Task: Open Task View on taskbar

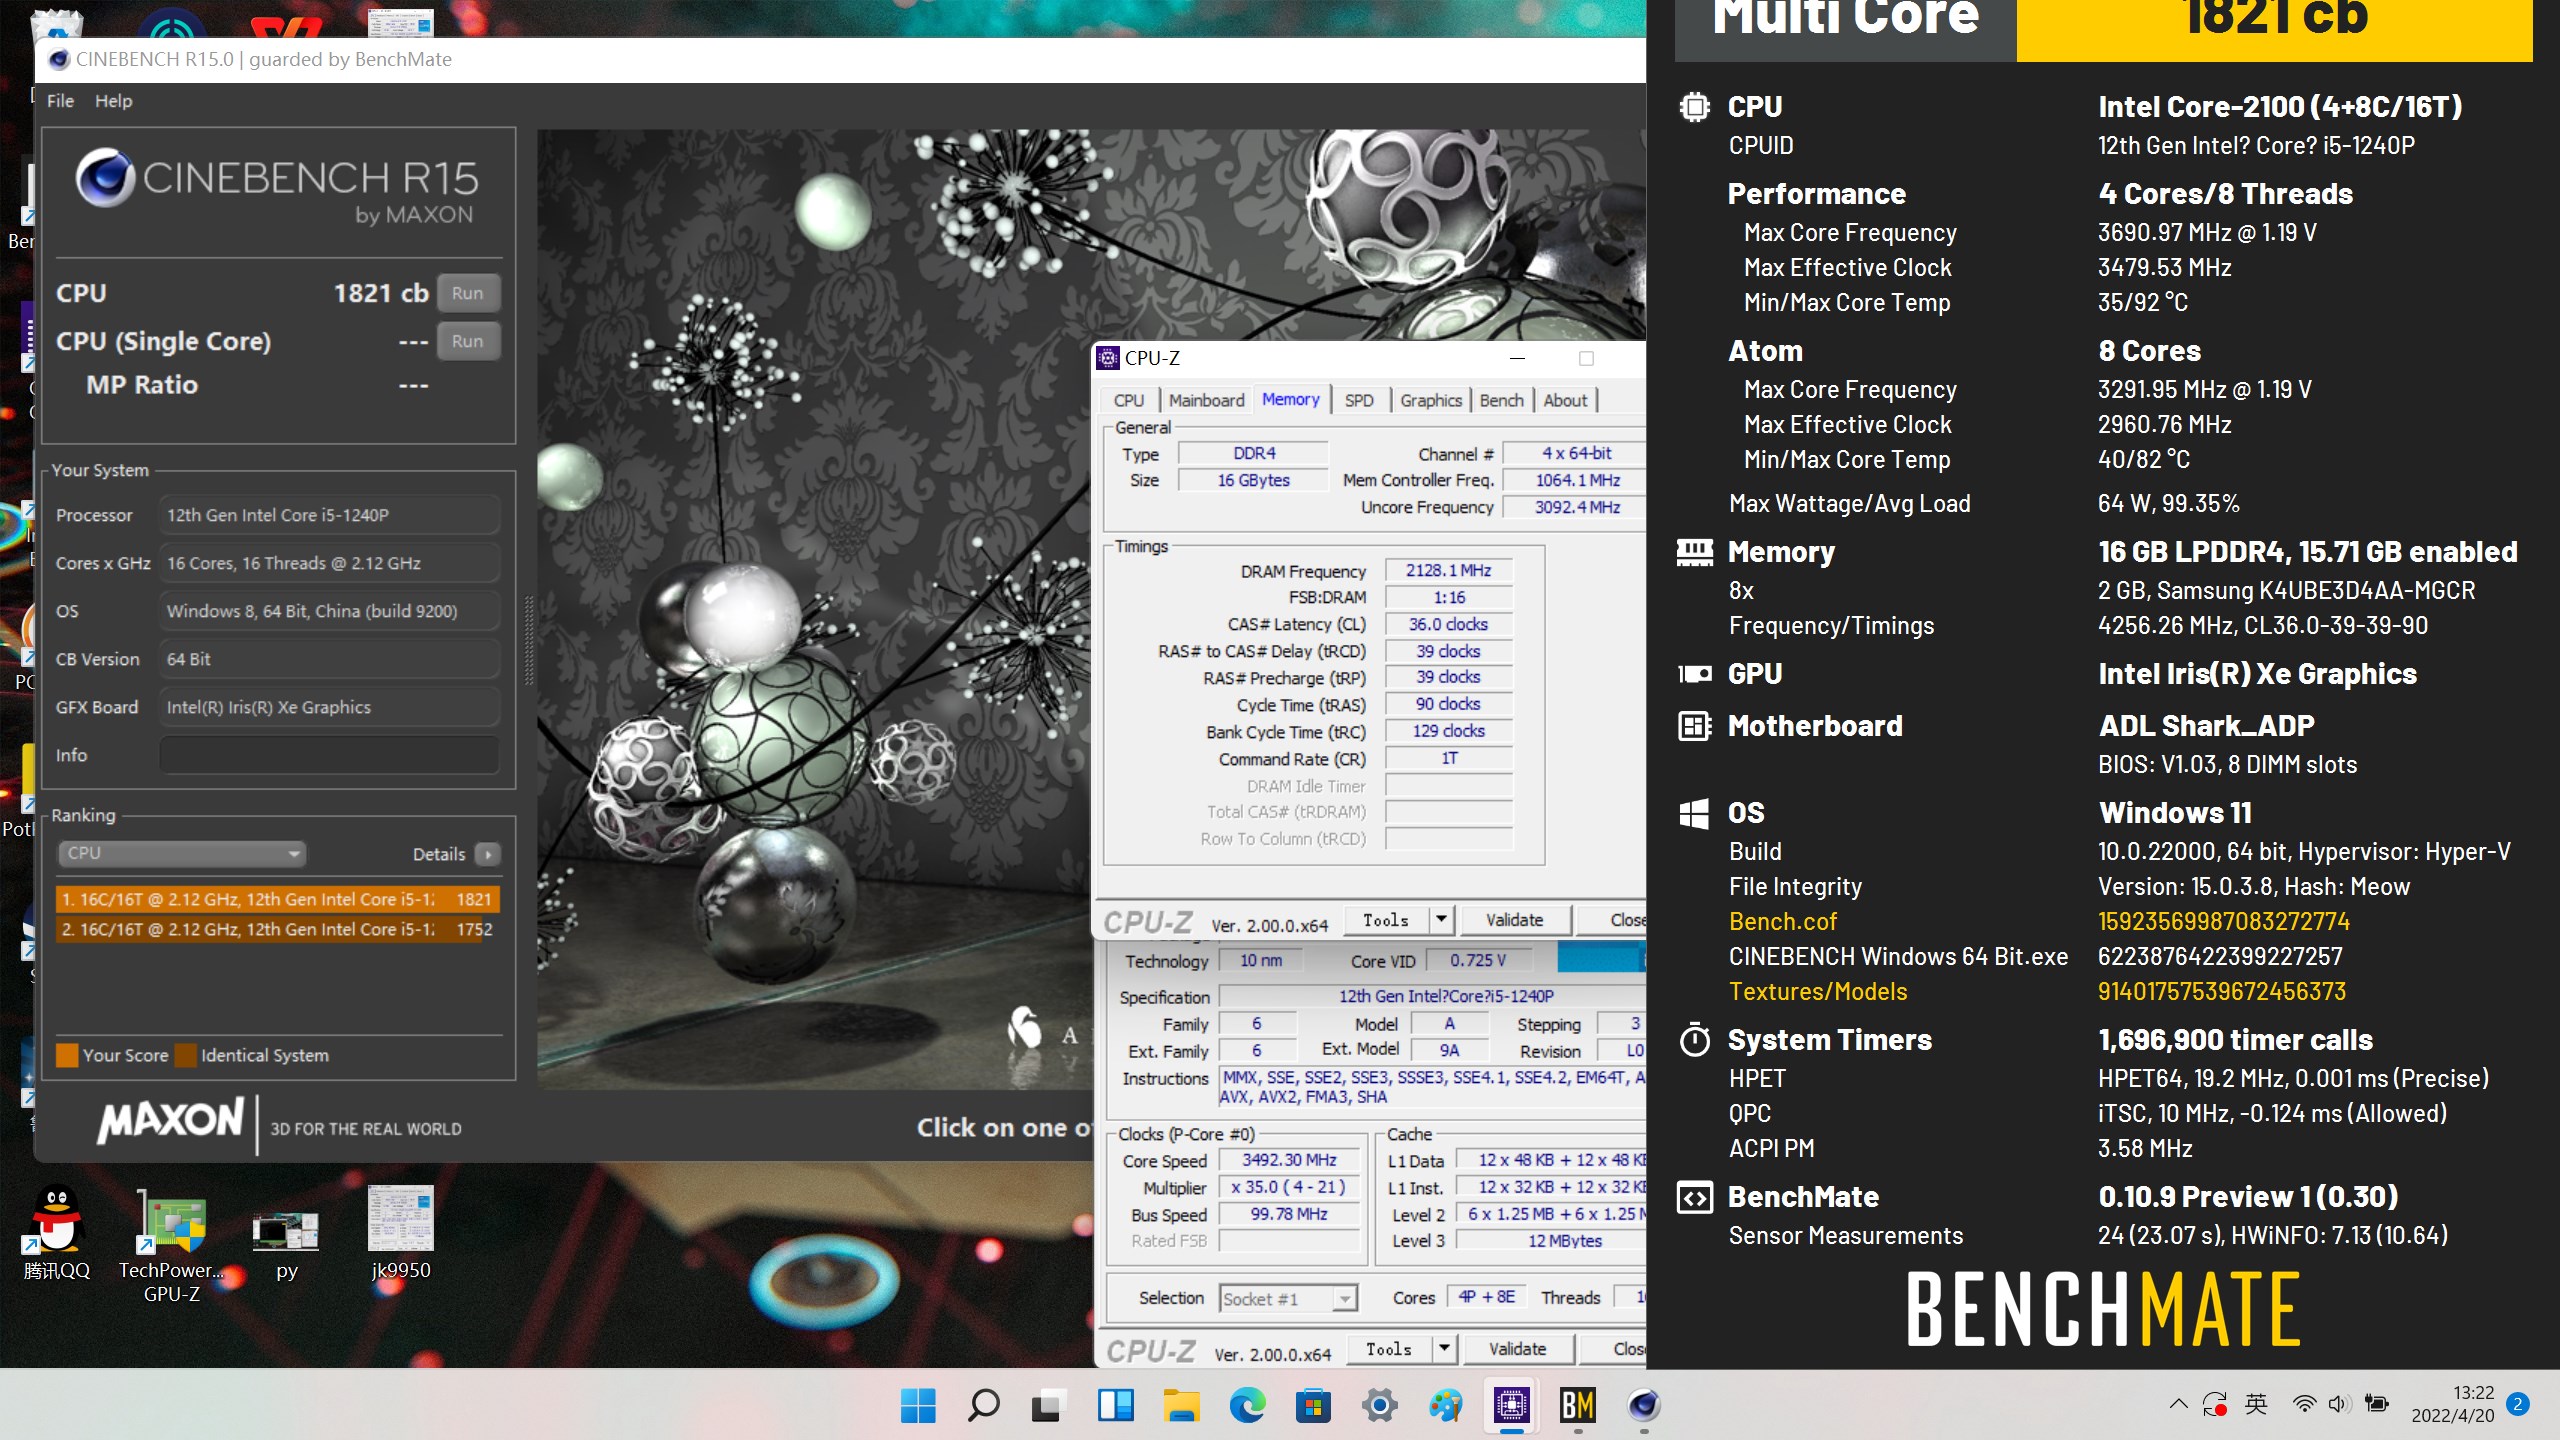Action: pyautogui.click(x=1047, y=1406)
